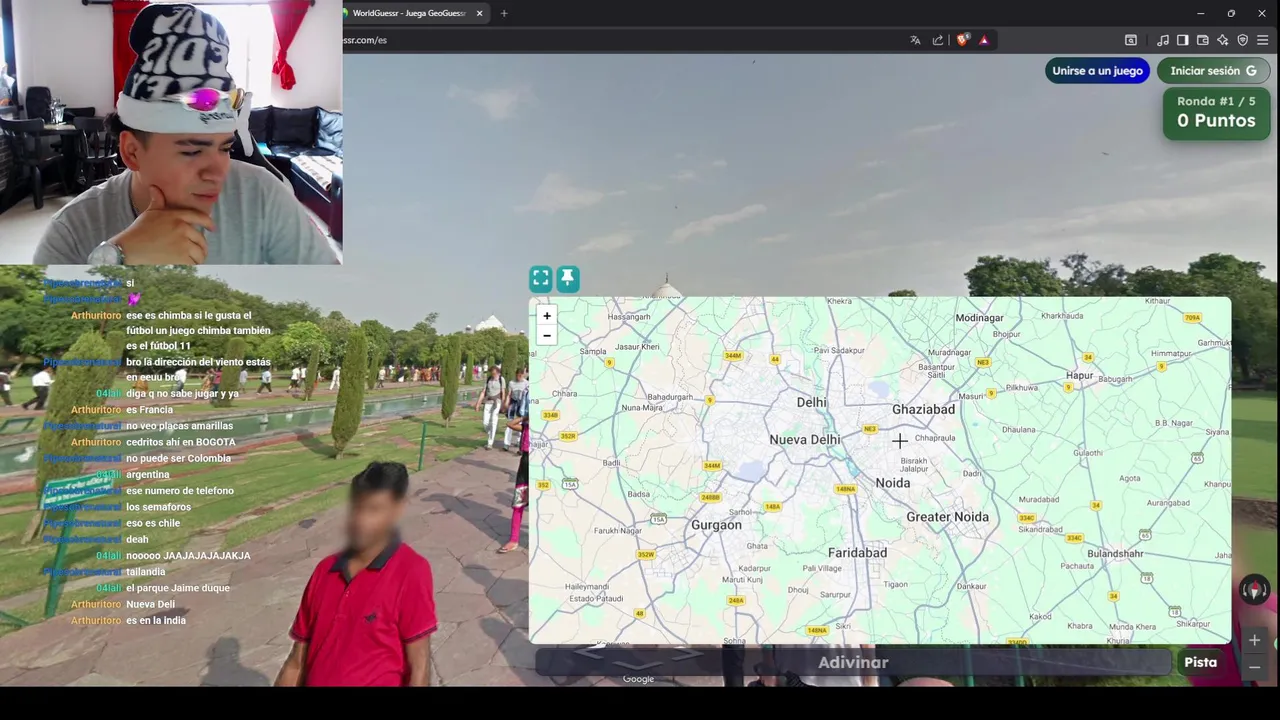1280x720 pixels.
Task: Close the WorldGuessr tab
Action: pos(479,13)
